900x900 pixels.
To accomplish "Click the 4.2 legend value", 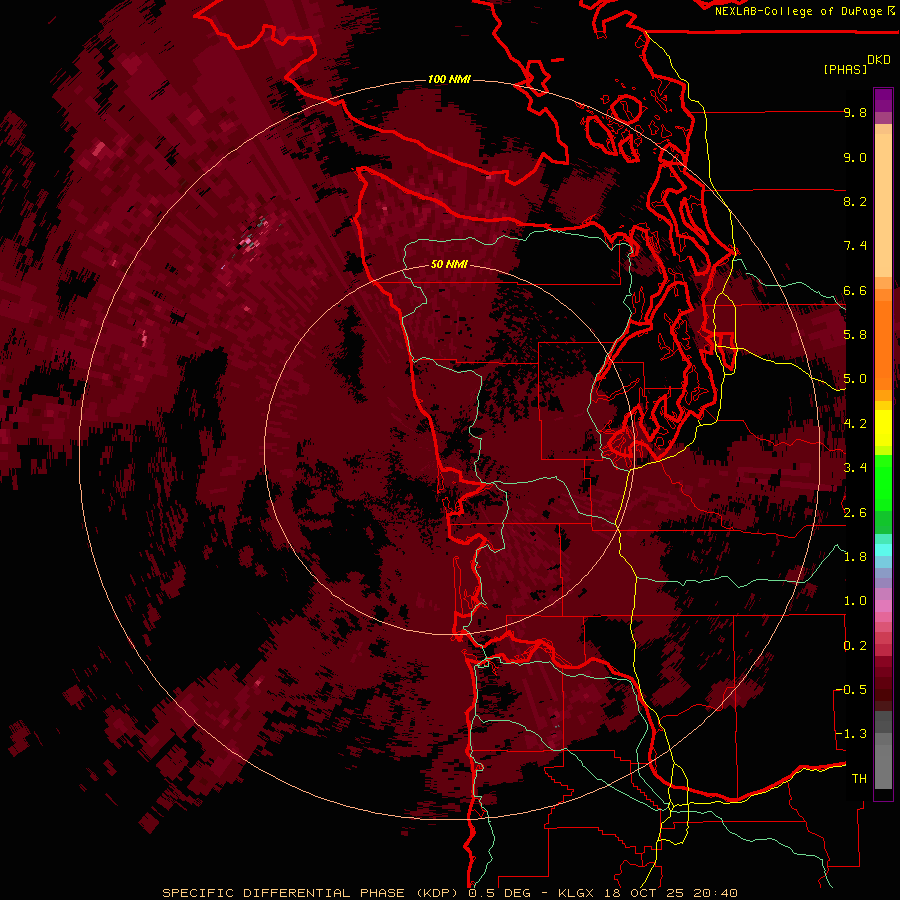I will pyautogui.click(x=855, y=424).
